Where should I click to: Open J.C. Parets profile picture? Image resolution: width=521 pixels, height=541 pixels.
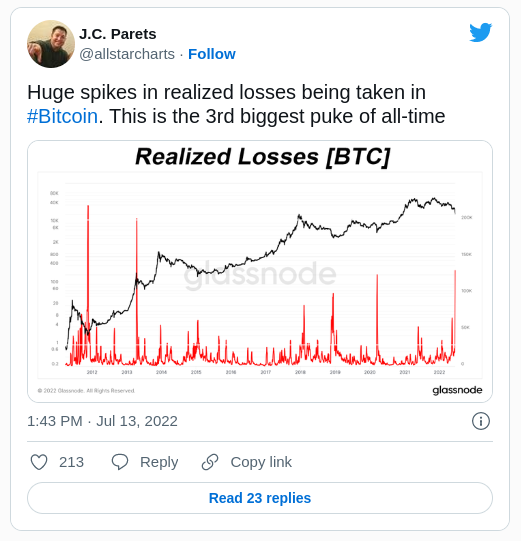coord(51,44)
